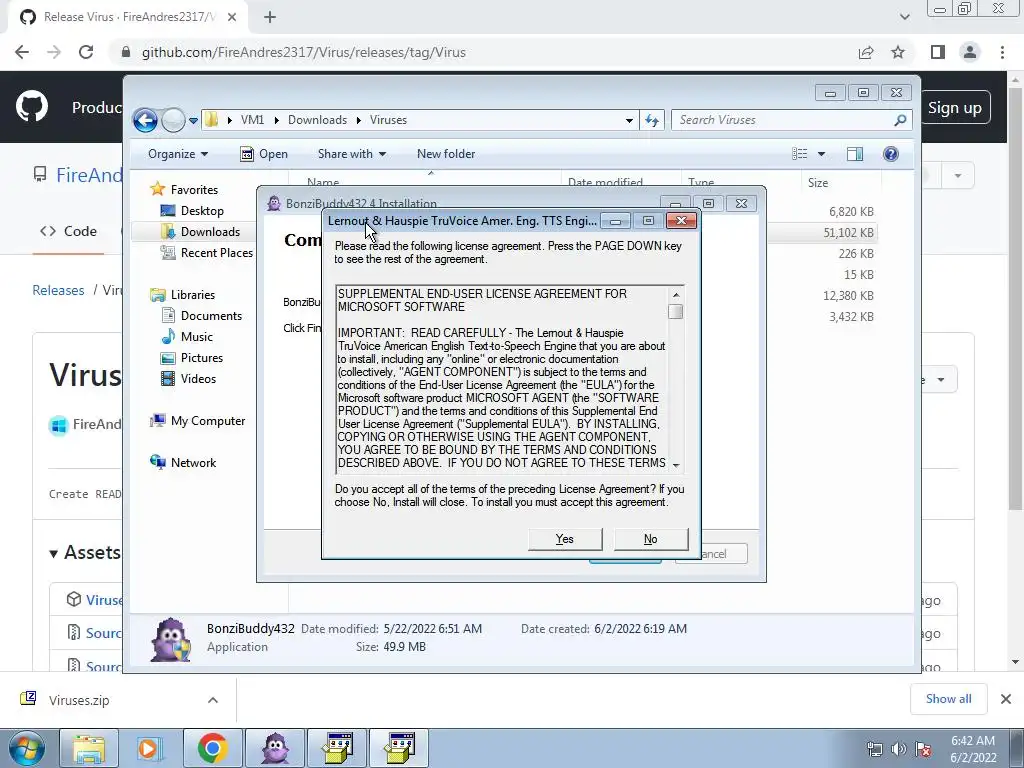Open Chrome three-dot menu
Image resolution: width=1024 pixels, height=768 pixels.
[x=1002, y=52]
